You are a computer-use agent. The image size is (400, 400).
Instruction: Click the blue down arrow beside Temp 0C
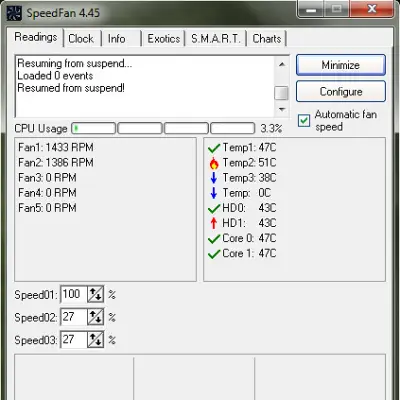tap(214, 193)
